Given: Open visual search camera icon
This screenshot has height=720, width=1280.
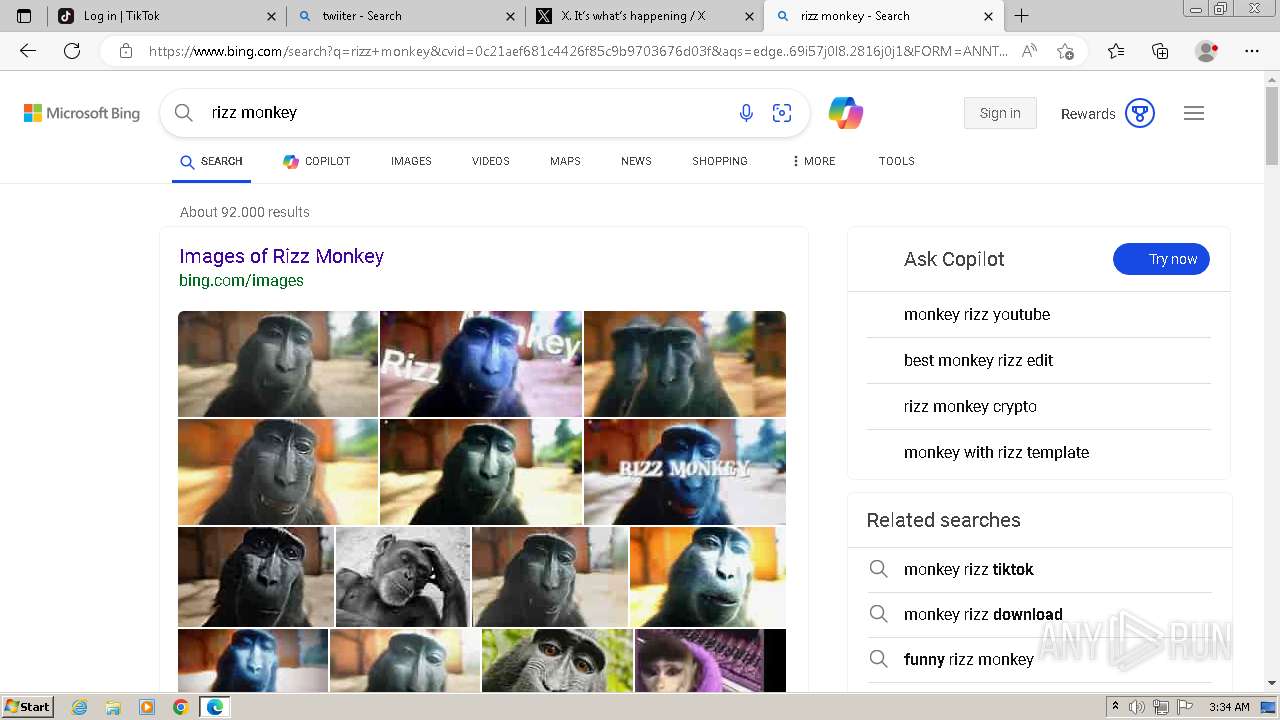Looking at the screenshot, I should 782,113.
